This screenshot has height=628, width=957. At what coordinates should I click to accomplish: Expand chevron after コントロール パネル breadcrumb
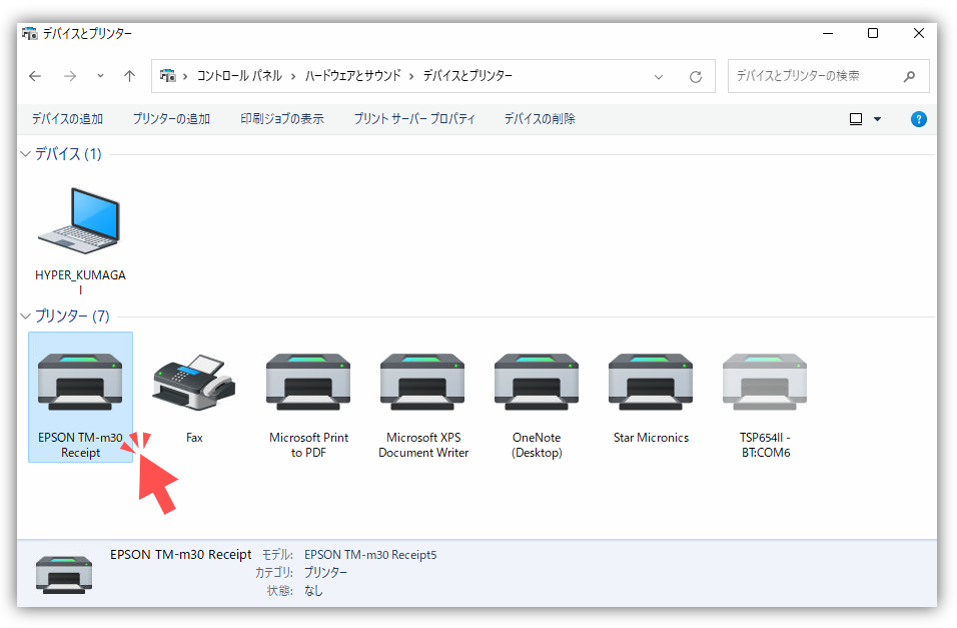(x=293, y=76)
